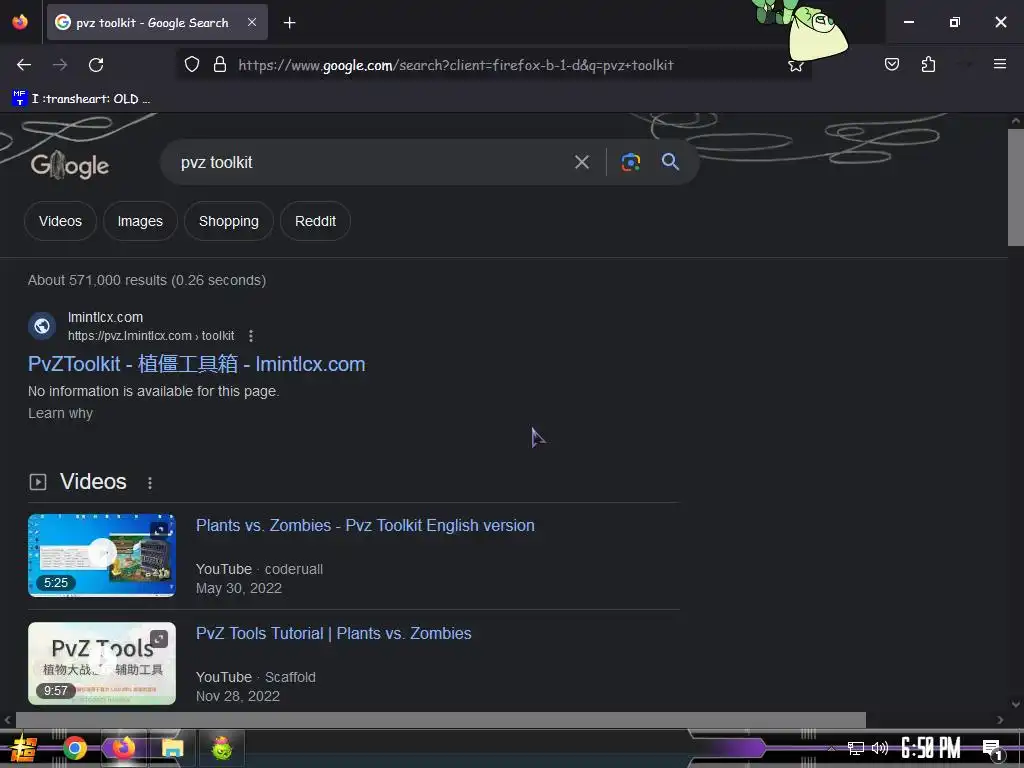
Task: Launch Chrome from the taskbar
Action: coord(74,748)
